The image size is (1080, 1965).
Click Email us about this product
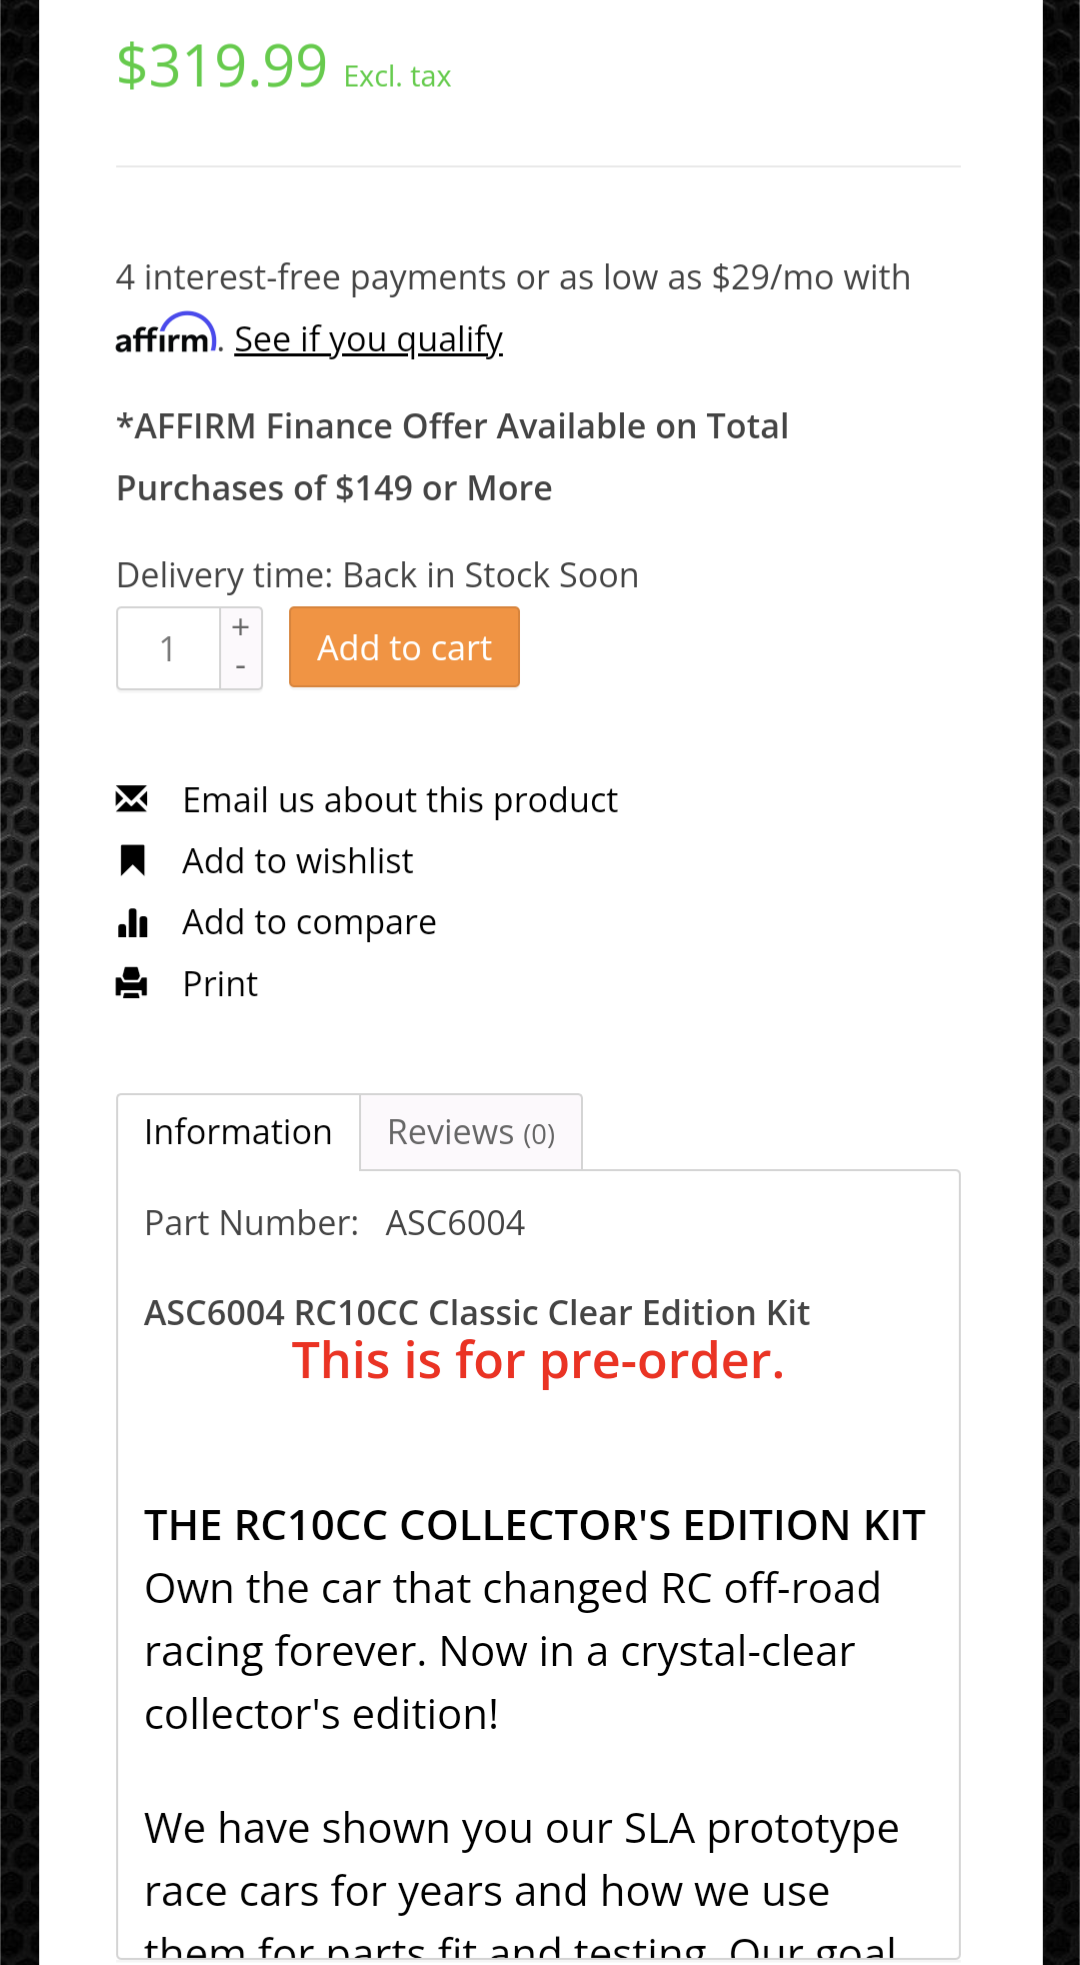[x=400, y=800]
